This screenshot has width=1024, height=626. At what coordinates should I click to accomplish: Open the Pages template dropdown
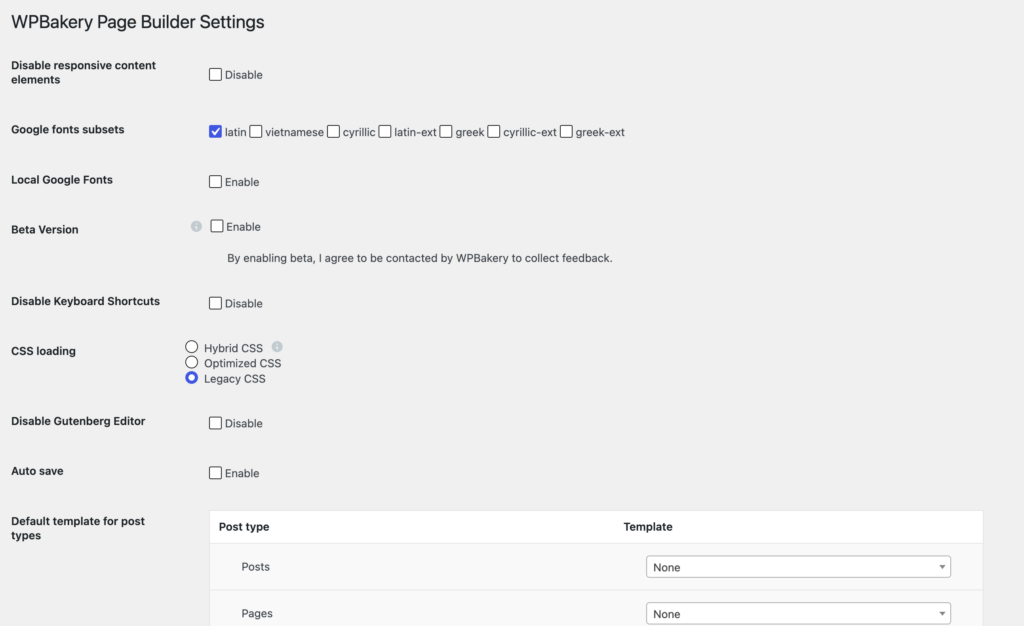798,614
